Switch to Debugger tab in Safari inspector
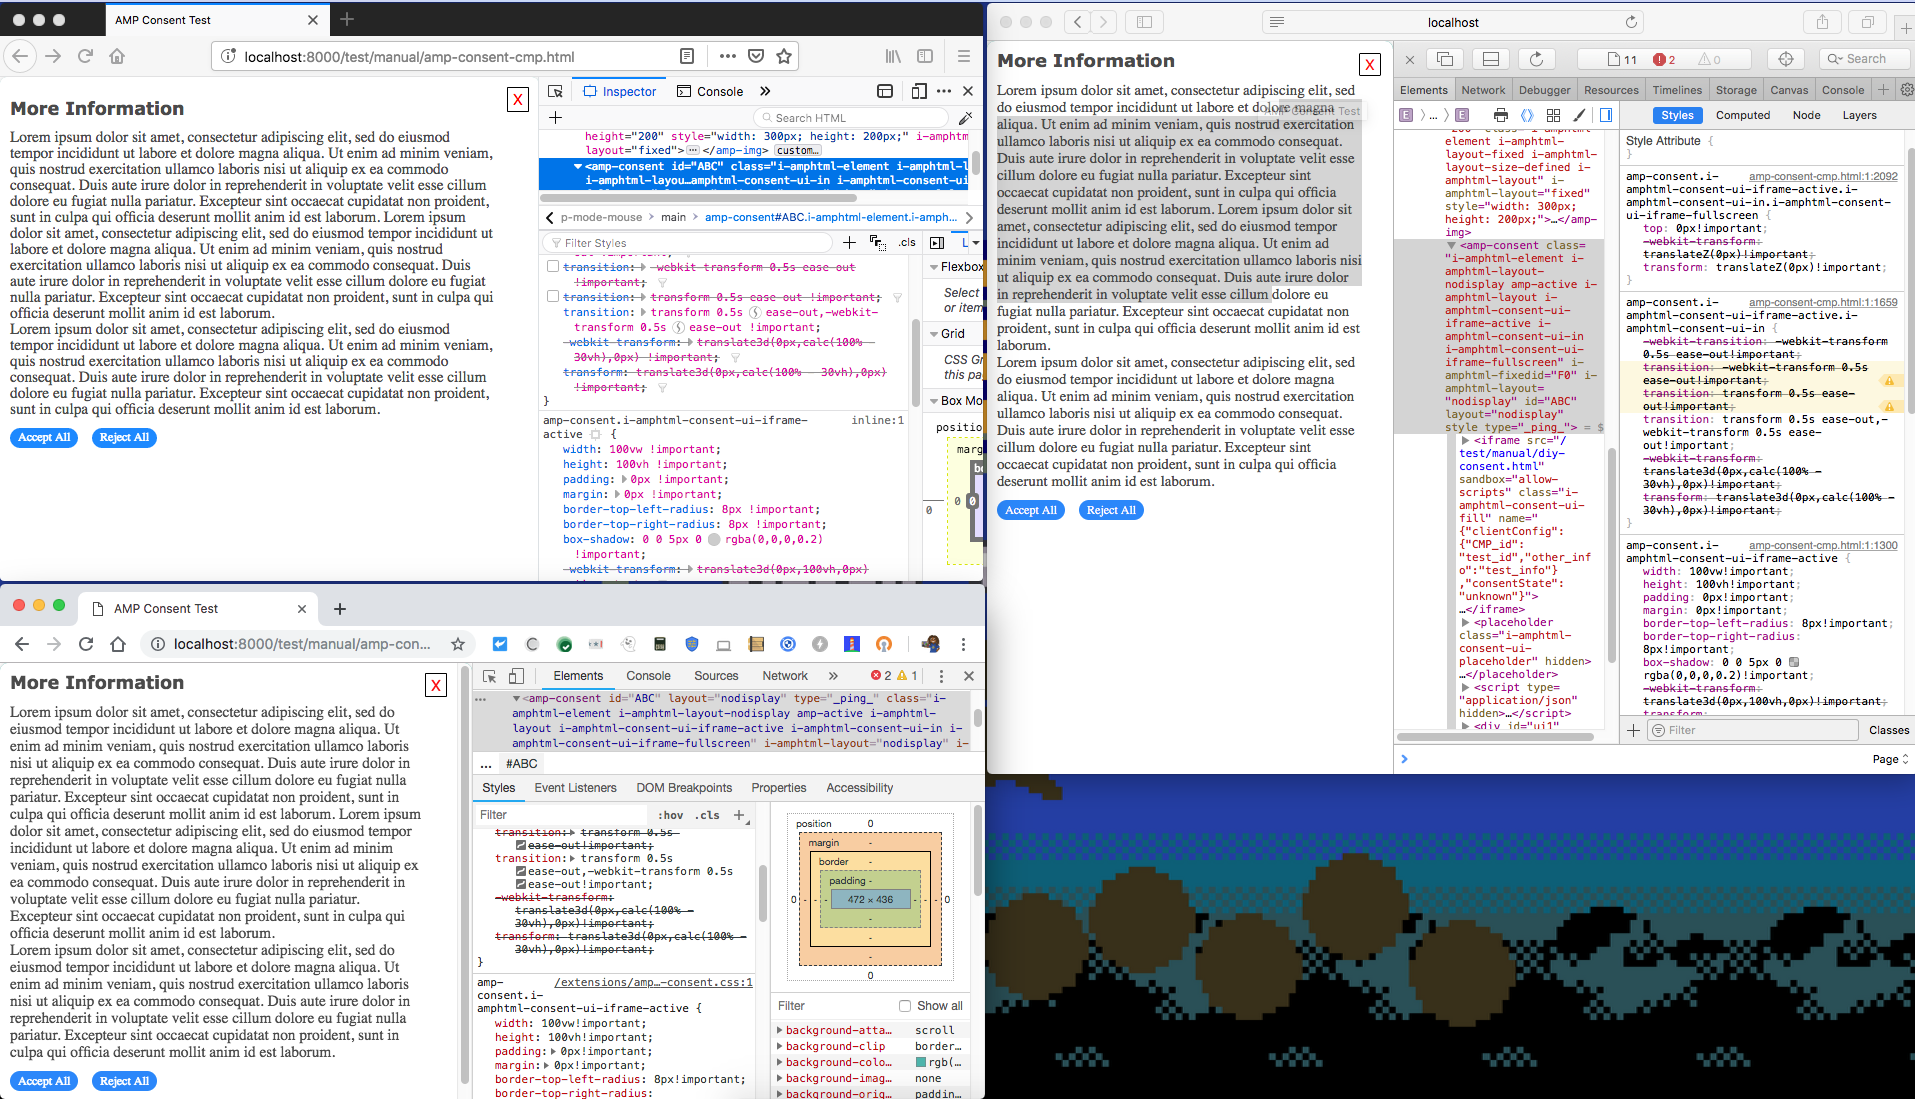The width and height of the screenshot is (1915, 1099). tap(1545, 90)
